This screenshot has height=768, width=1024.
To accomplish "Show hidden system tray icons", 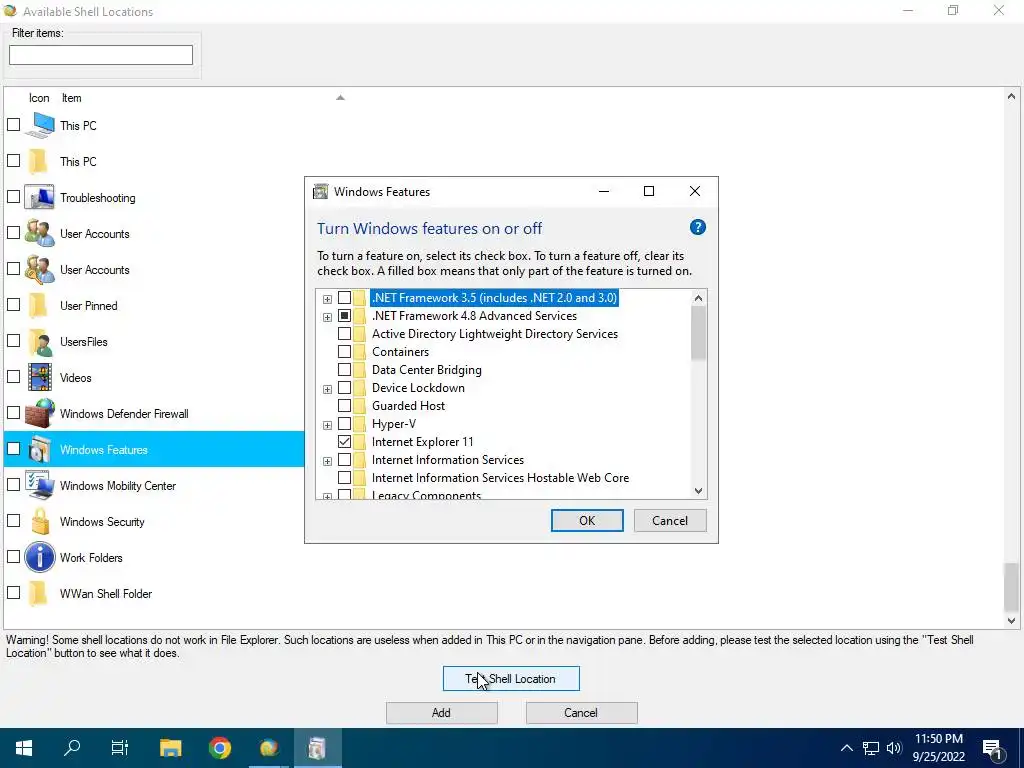I will [846, 748].
